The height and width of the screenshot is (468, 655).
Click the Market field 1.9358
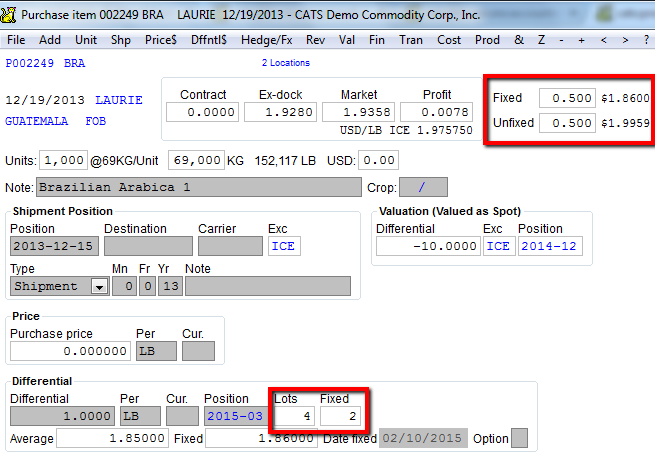(358, 112)
